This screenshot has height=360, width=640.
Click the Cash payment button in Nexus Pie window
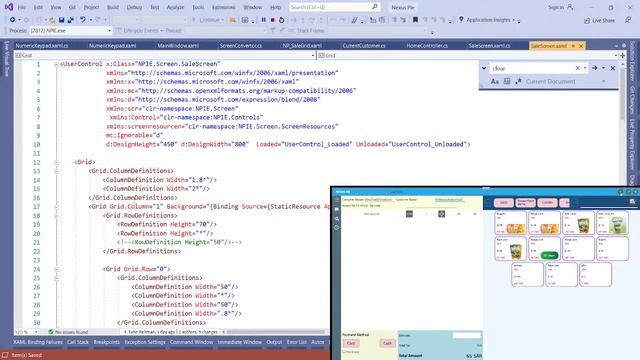point(387,343)
